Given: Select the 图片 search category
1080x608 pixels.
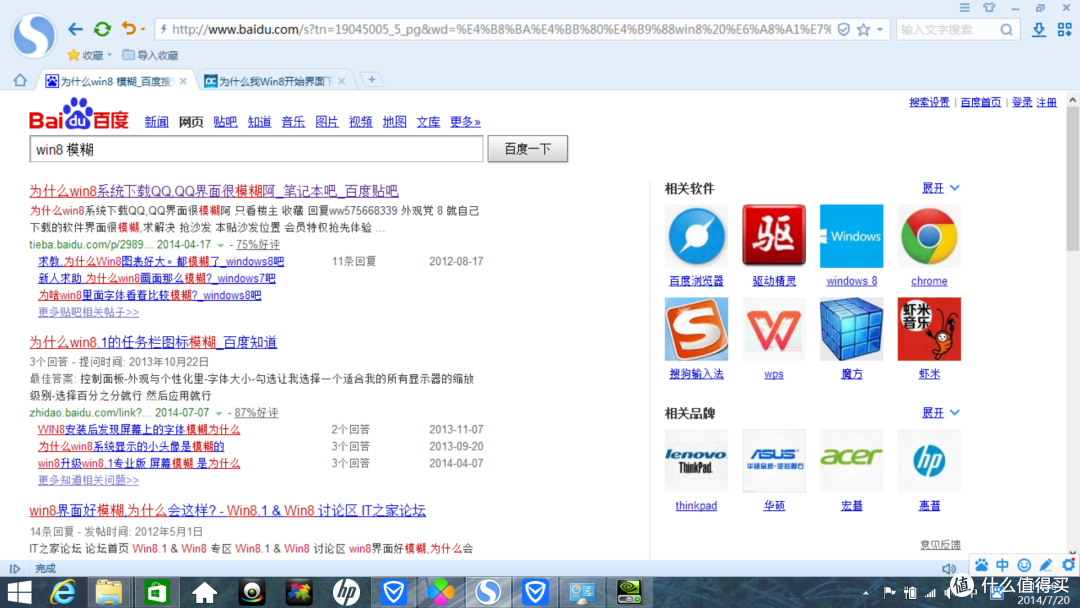Looking at the screenshot, I should [326, 122].
